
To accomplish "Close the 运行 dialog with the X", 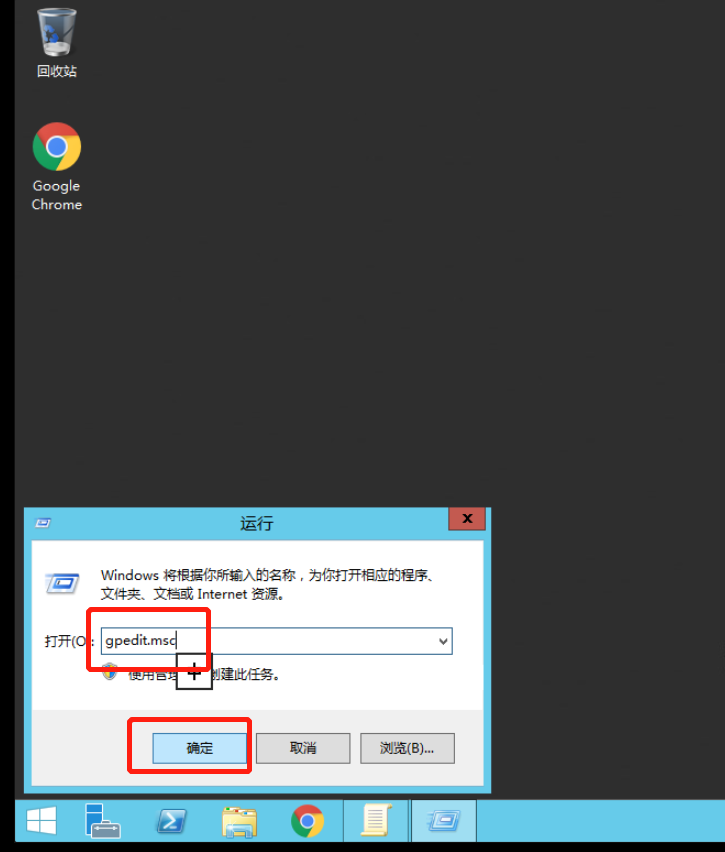I will (467, 518).
